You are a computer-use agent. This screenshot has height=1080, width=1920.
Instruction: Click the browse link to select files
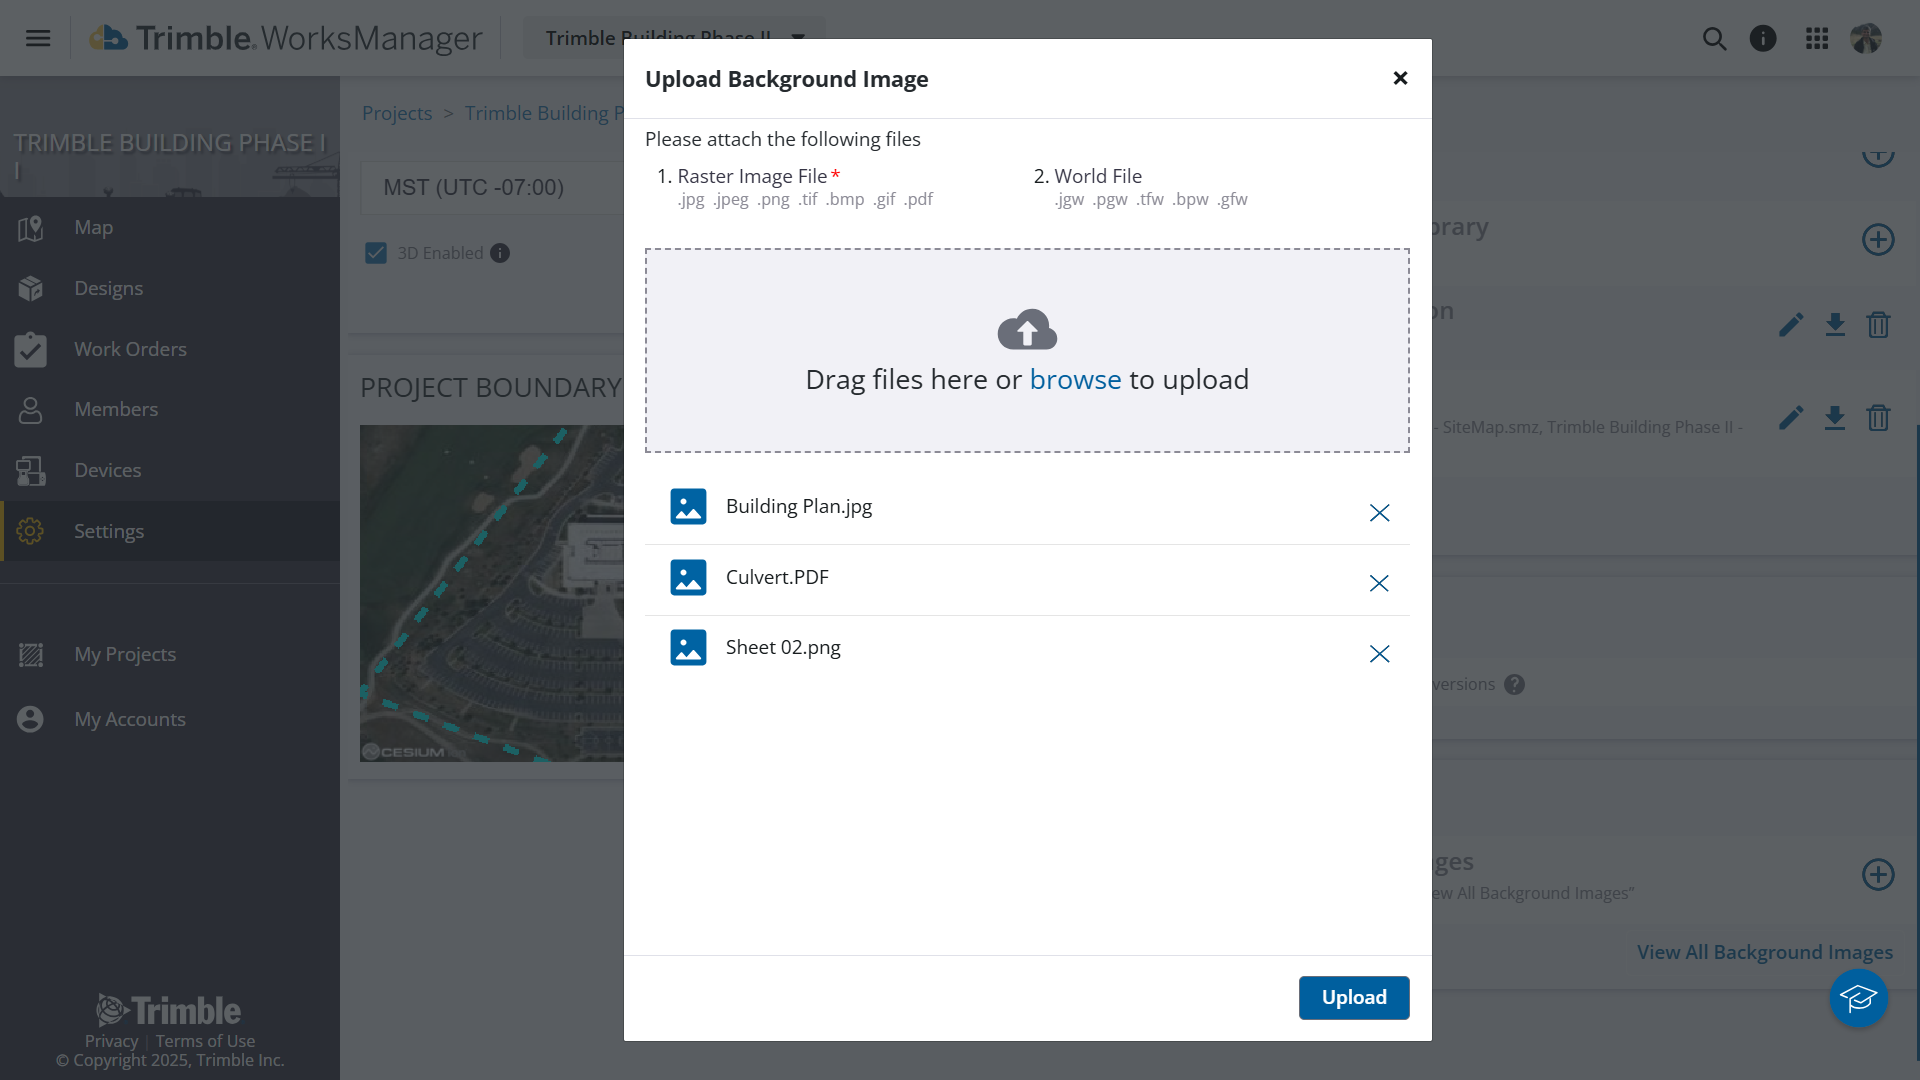pos(1075,379)
